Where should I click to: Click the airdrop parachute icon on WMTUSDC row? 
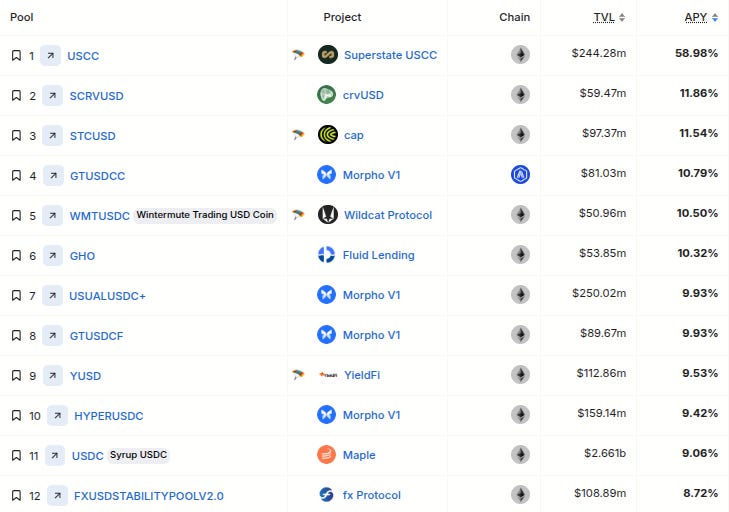click(x=298, y=215)
